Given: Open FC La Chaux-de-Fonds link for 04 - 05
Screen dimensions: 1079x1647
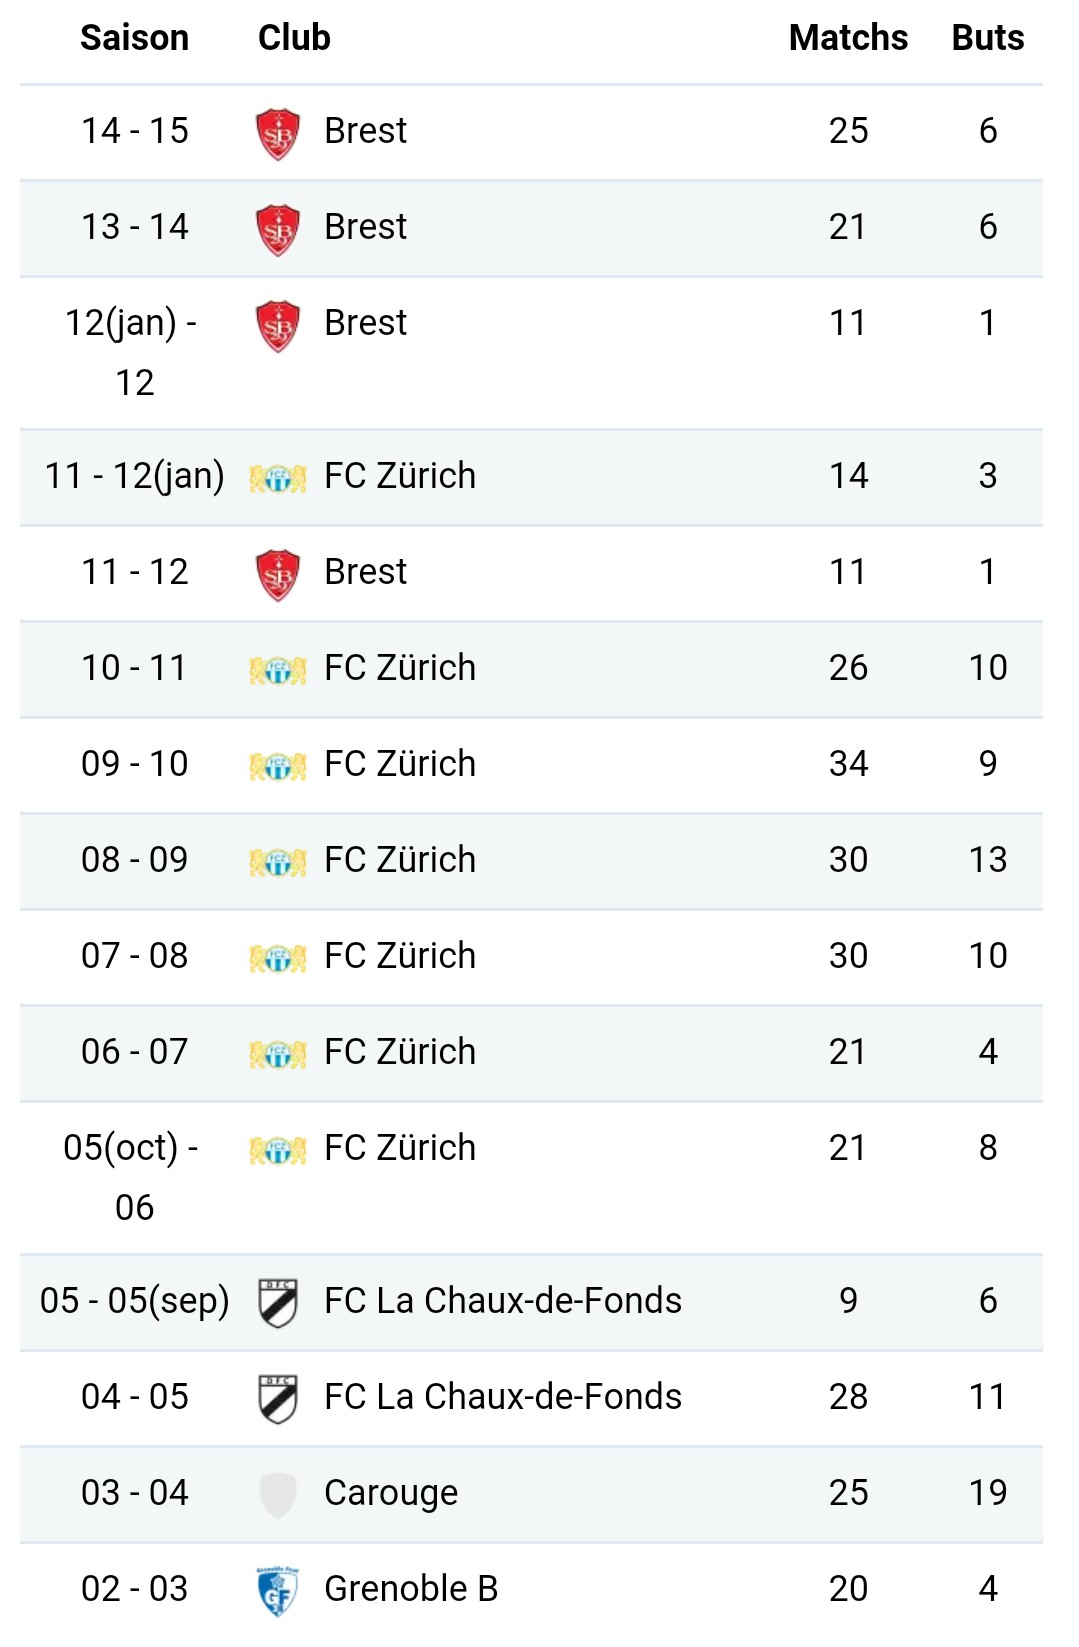Looking at the screenshot, I should tap(502, 1397).
